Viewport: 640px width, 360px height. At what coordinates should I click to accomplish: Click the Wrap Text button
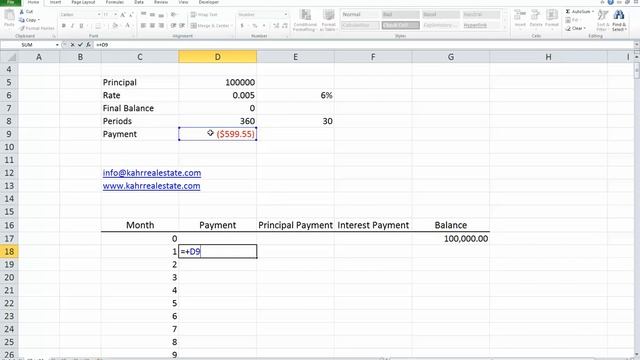[x=204, y=15]
